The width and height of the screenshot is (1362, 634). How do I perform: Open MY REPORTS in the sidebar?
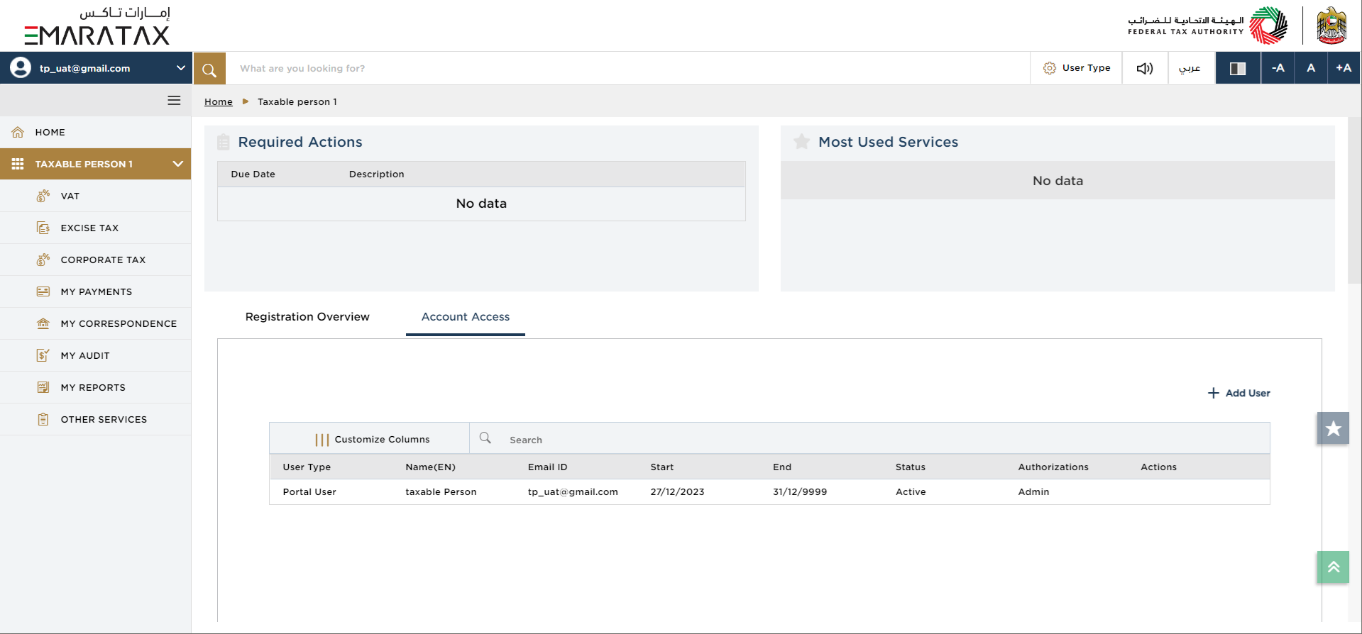[x=95, y=388]
